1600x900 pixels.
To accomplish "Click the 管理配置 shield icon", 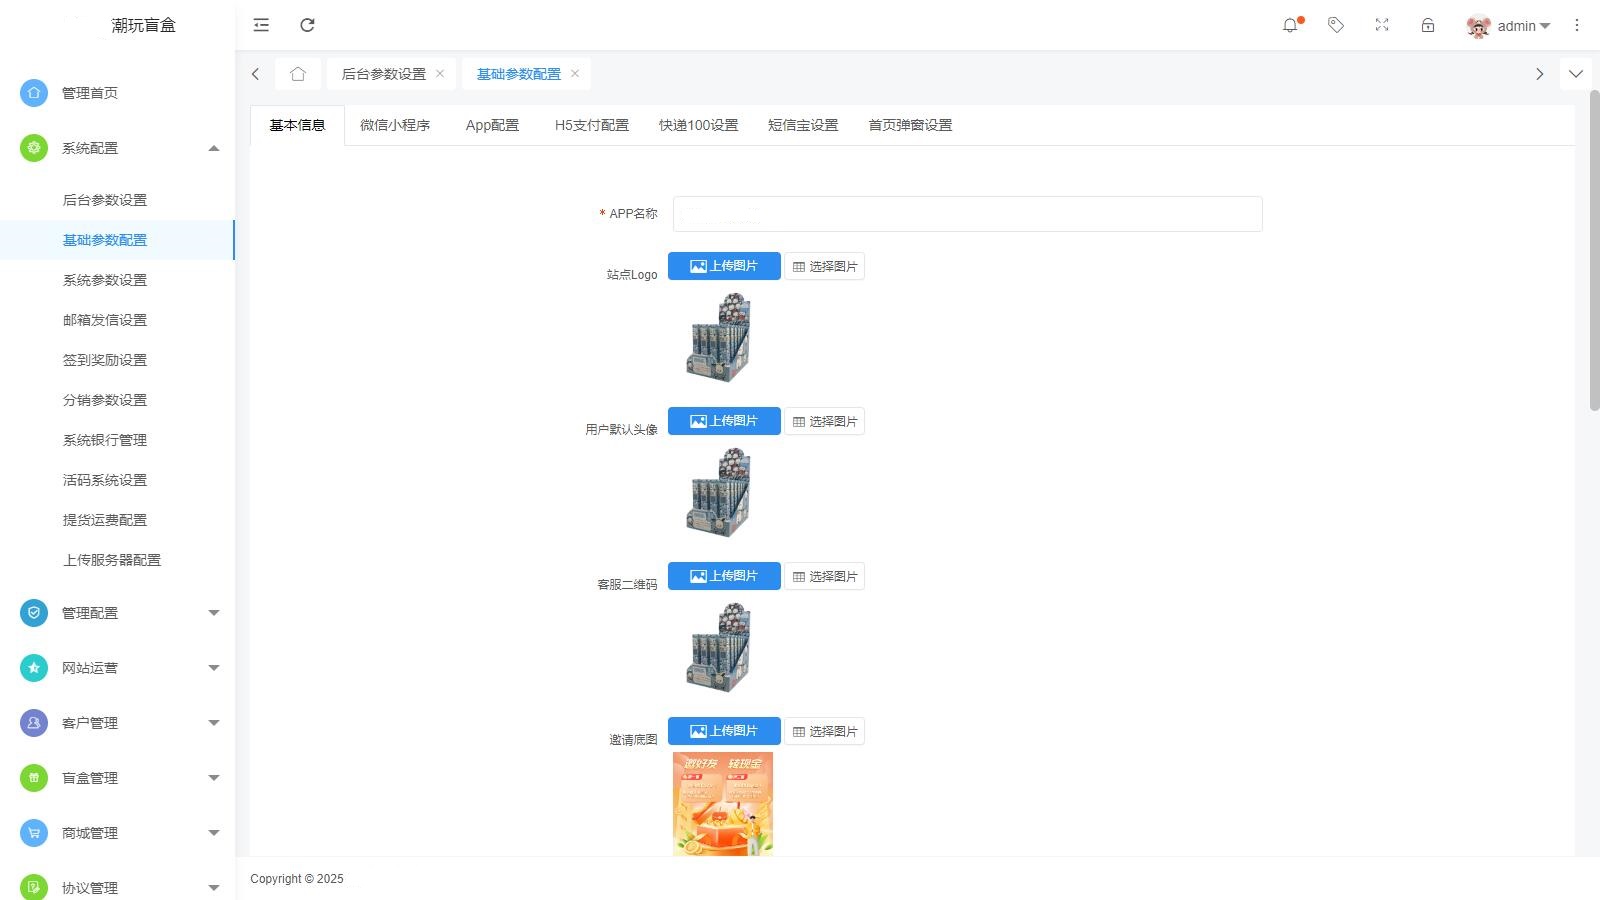I will 34,613.
